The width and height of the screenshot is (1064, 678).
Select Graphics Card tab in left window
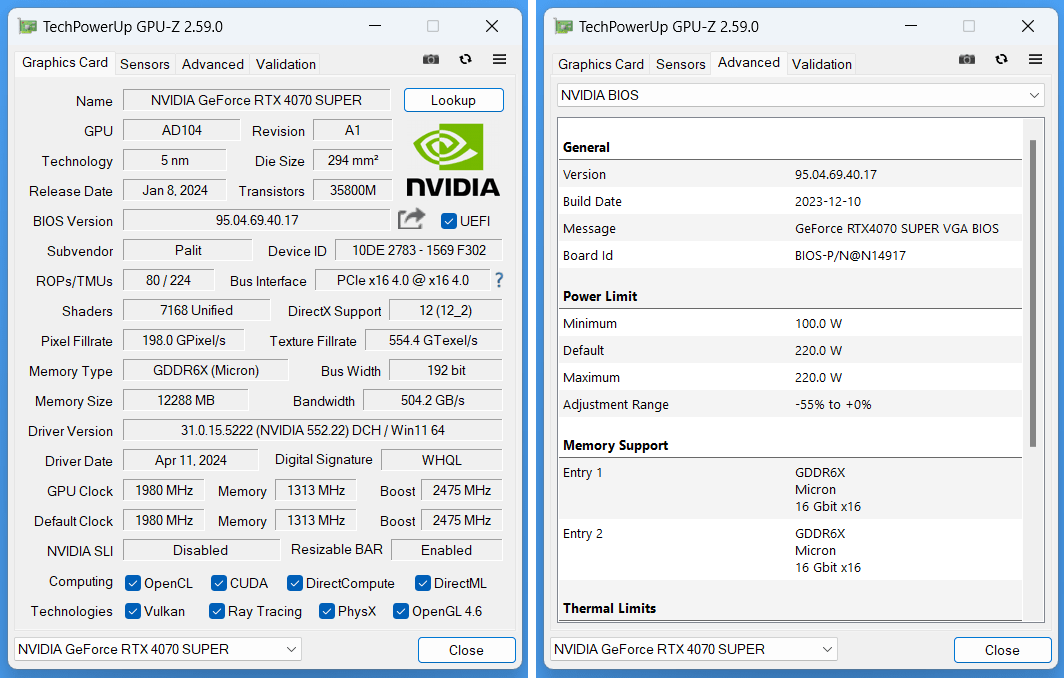(x=64, y=62)
